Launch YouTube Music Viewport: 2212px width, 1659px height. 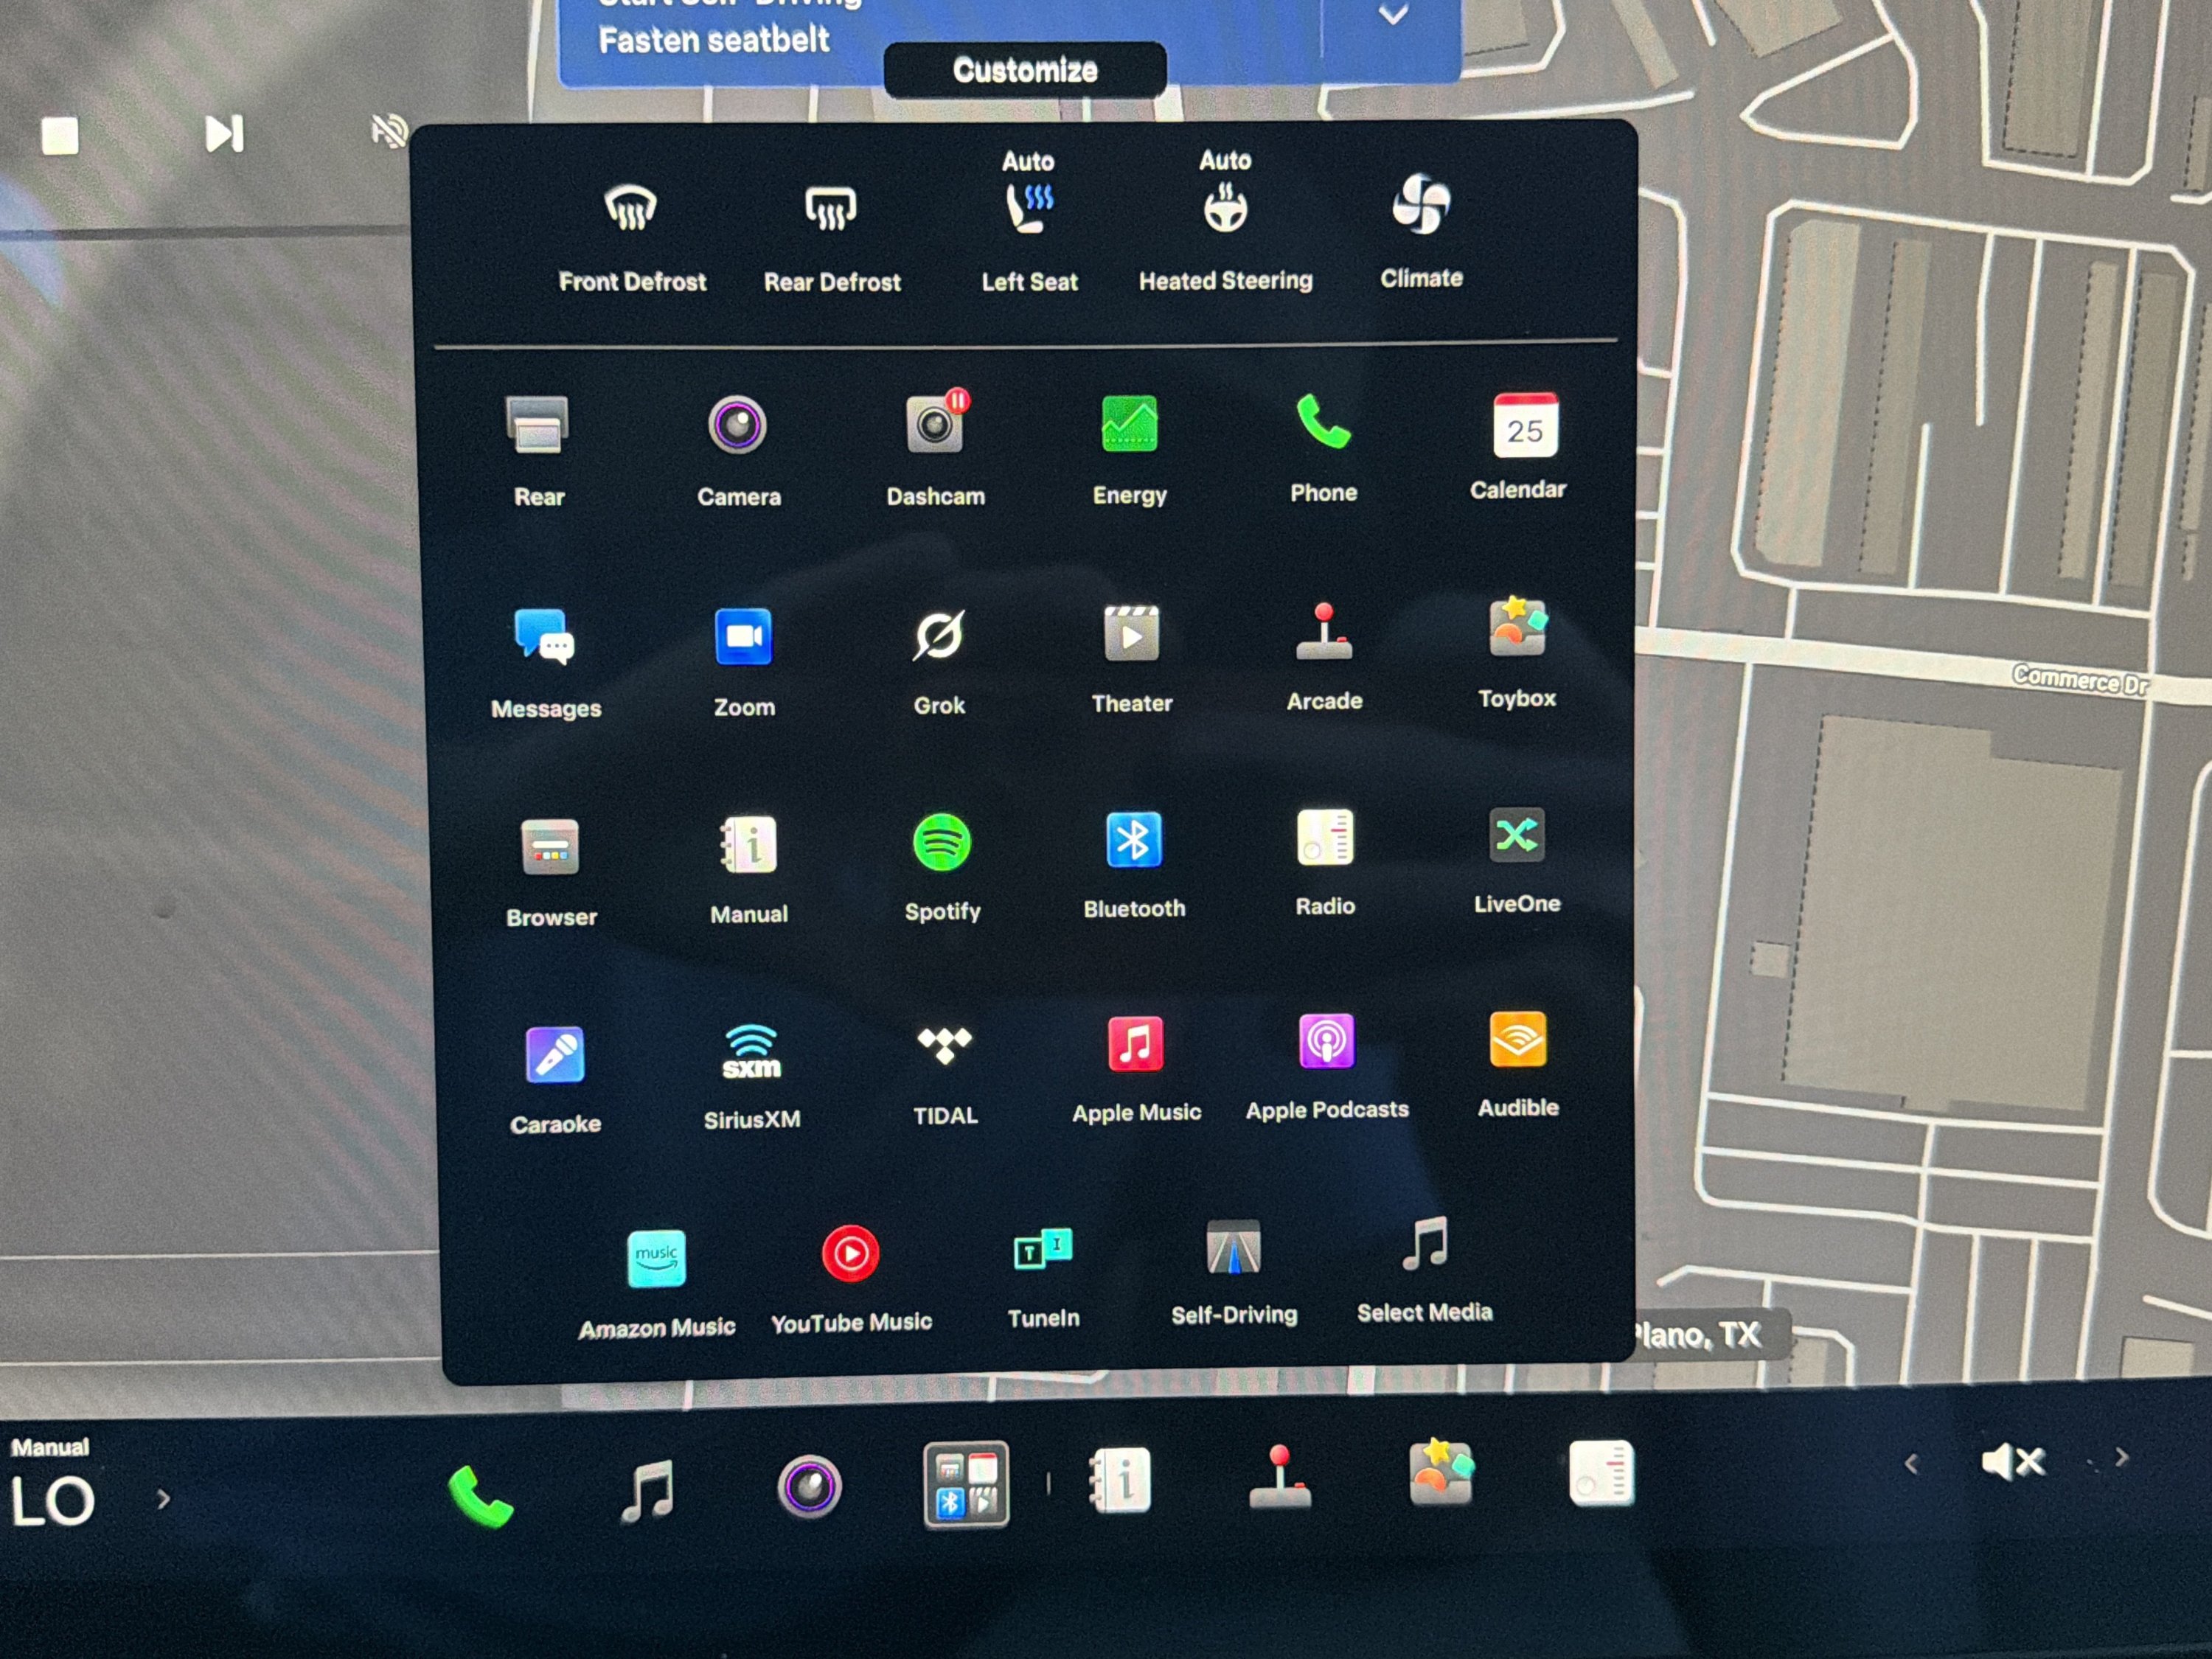tap(851, 1254)
